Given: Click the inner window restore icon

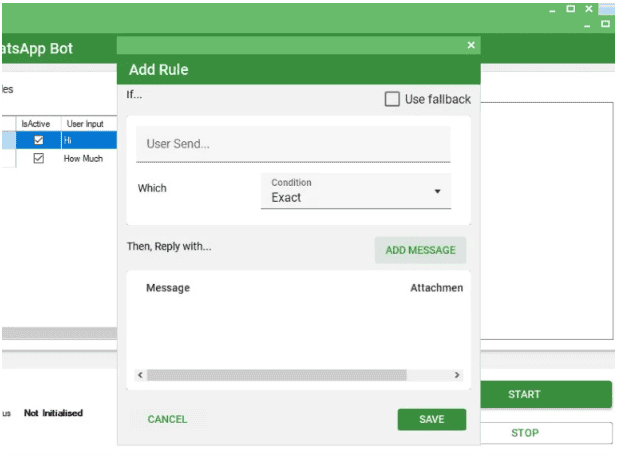Looking at the screenshot, I should [605, 24].
